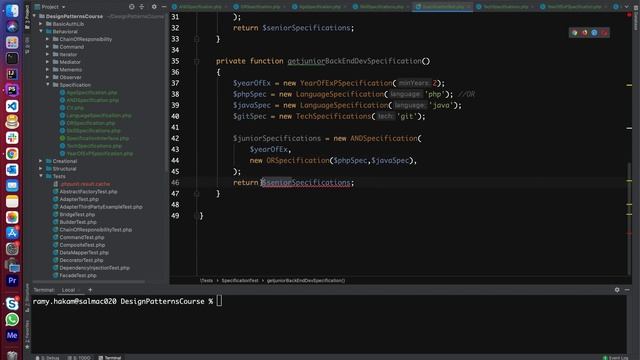The image size is (640, 360).
Task: Click the underlined $seniorSpecifications on line 46
Action: pyautogui.click(x=306, y=182)
